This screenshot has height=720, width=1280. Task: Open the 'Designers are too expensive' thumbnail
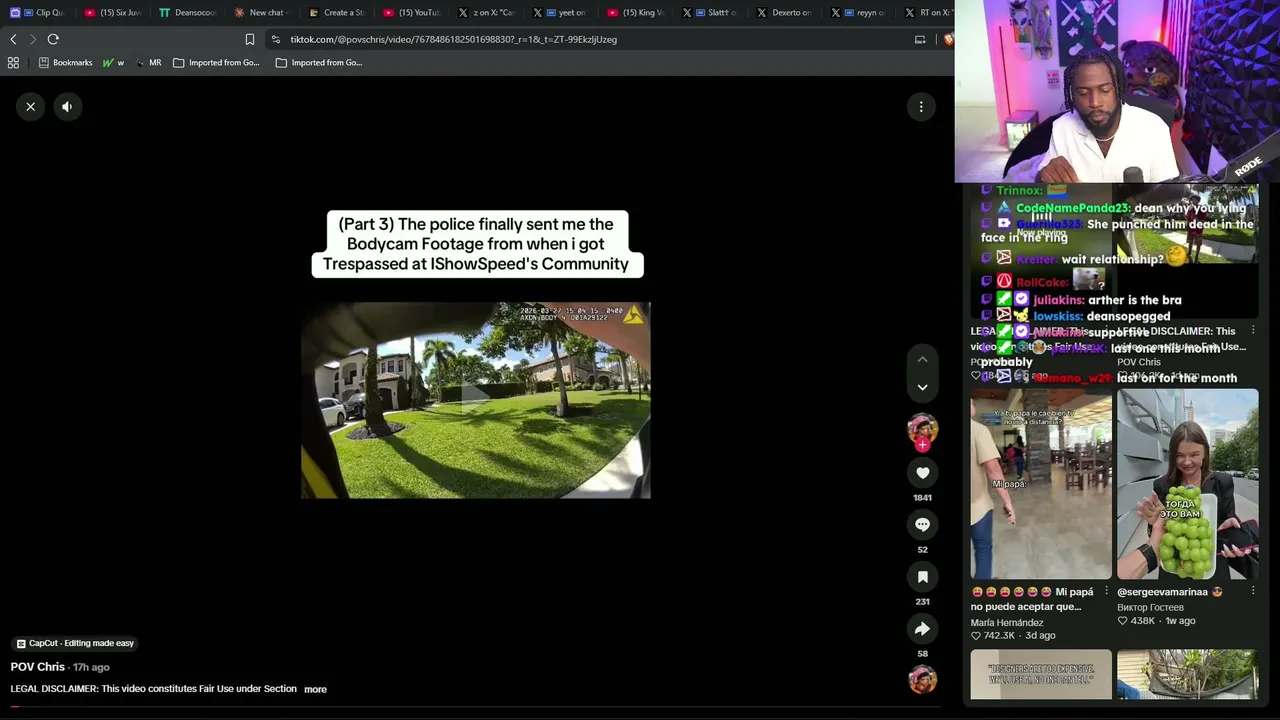coord(1041,675)
